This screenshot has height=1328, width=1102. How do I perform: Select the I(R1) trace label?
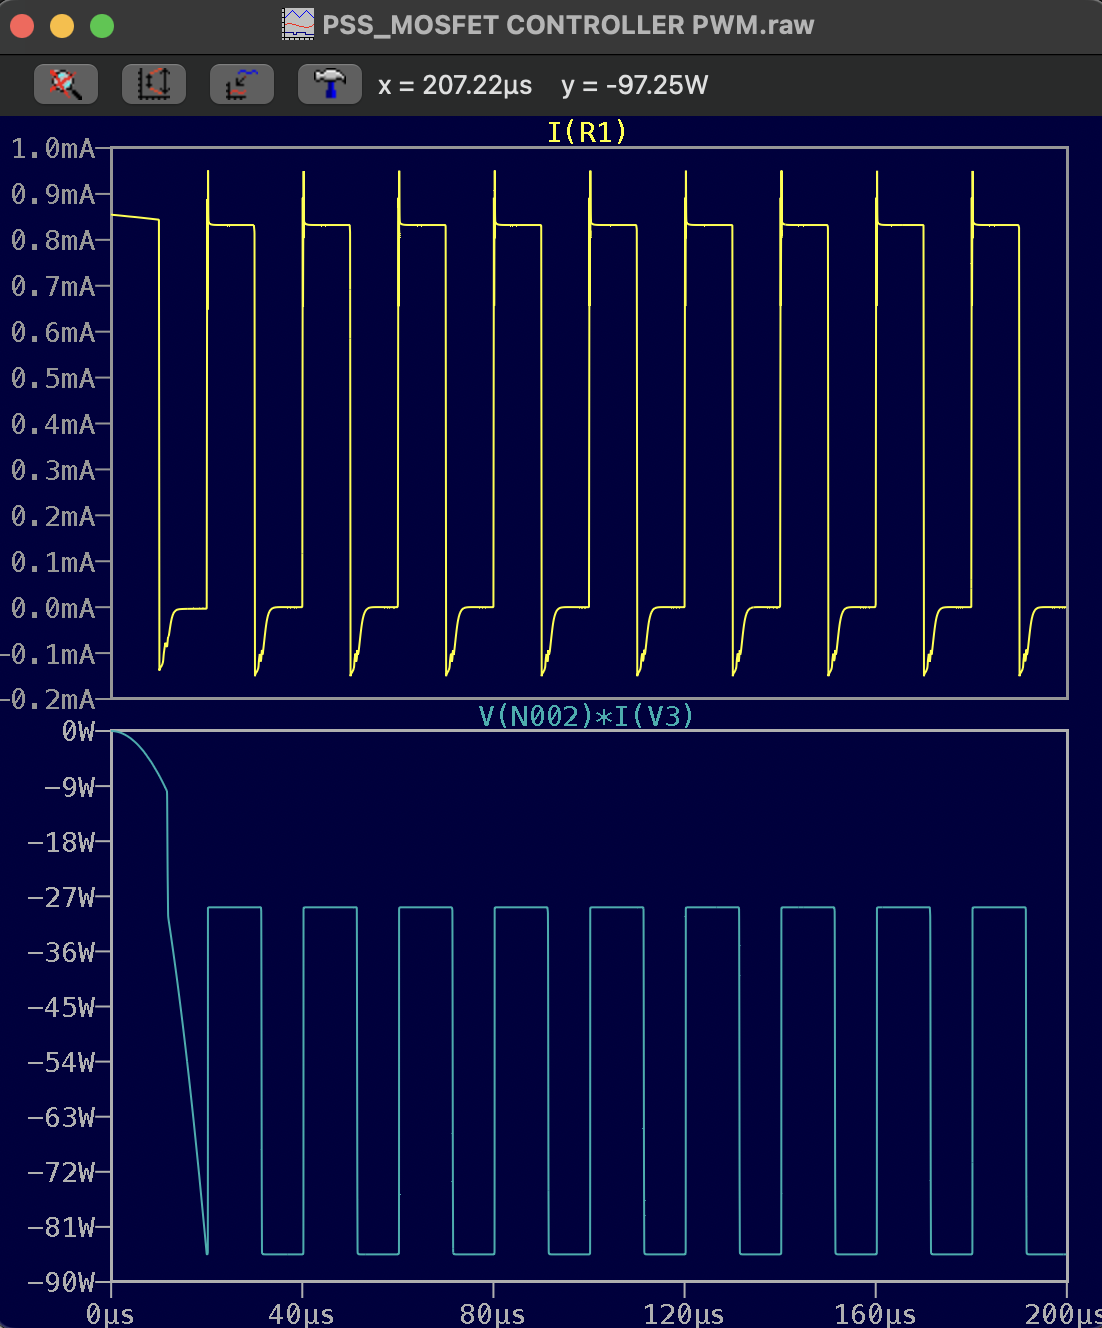point(586,131)
